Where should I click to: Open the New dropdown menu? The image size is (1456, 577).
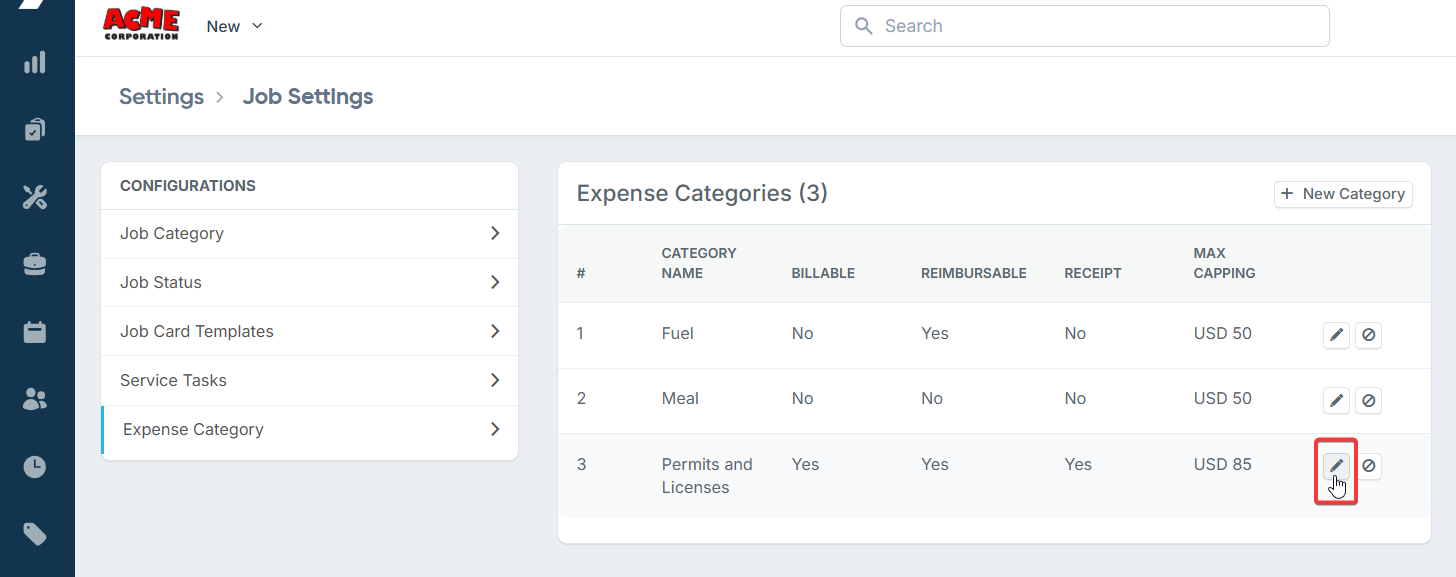point(234,27)
